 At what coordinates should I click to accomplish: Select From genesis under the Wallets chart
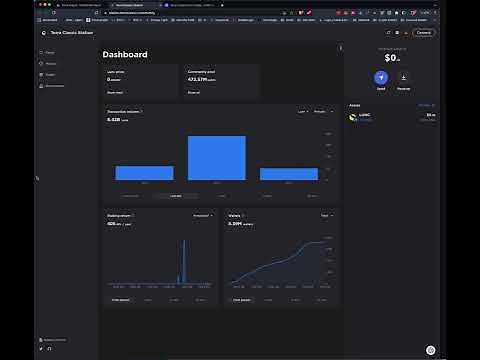[x=242, y=300]
